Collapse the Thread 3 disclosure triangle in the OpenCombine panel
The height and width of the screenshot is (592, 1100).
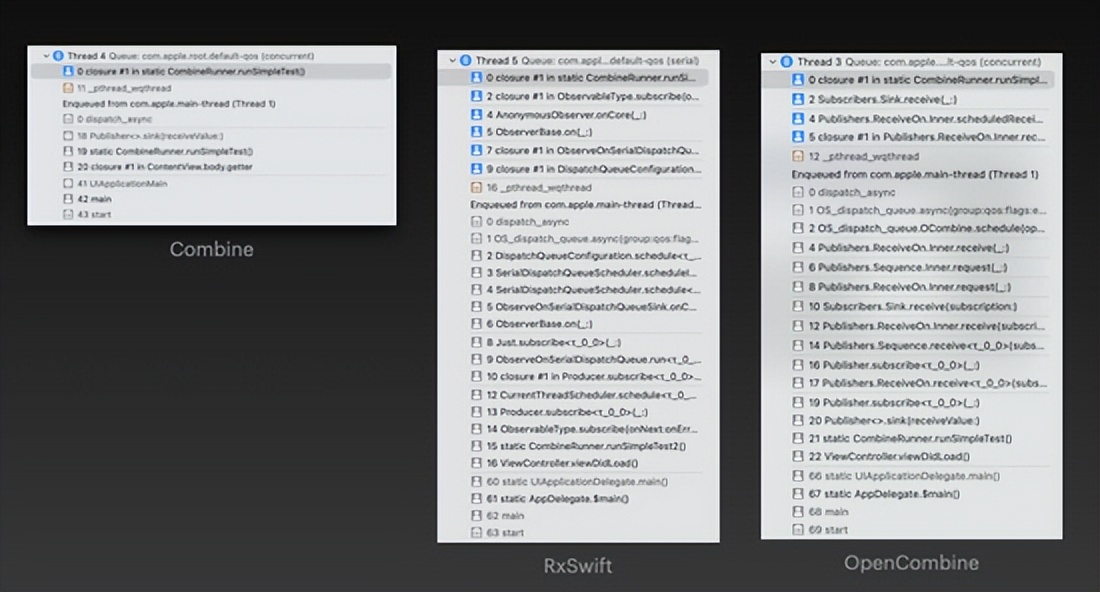pyautogui.click(x=773, y=62)
